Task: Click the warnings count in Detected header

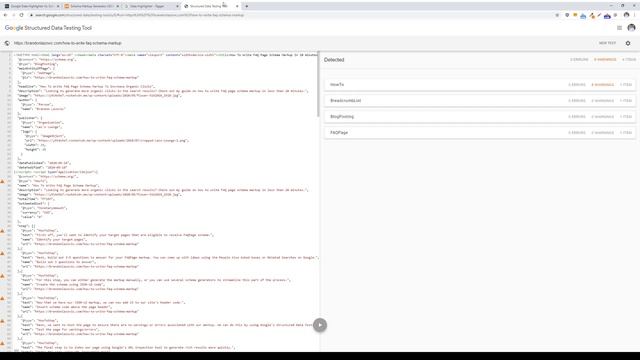Action: [605, 60]
